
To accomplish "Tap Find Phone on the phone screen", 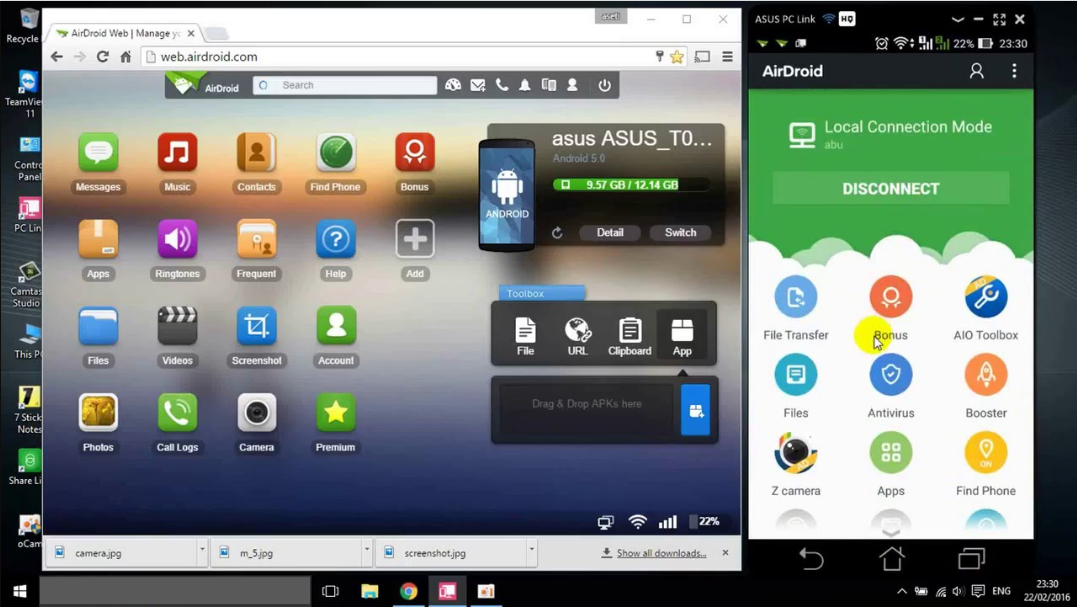I will pos(986,453).
